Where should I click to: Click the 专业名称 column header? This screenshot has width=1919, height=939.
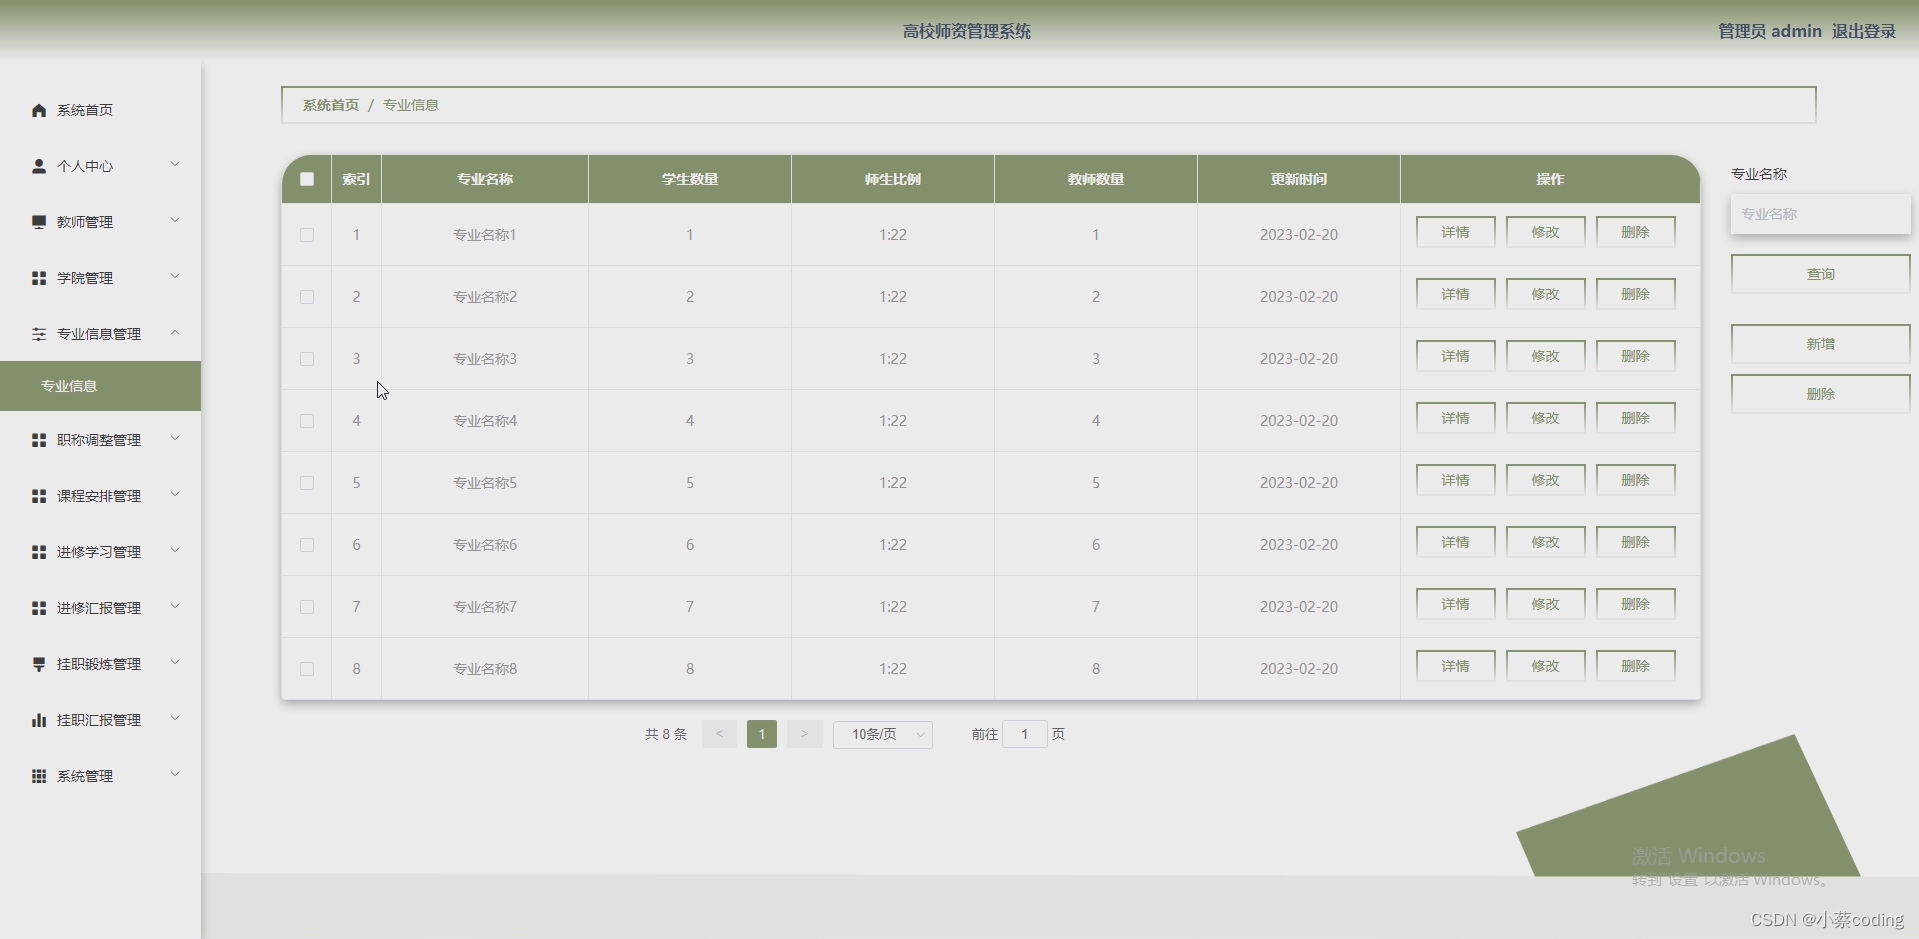click(x=485, y=179)
